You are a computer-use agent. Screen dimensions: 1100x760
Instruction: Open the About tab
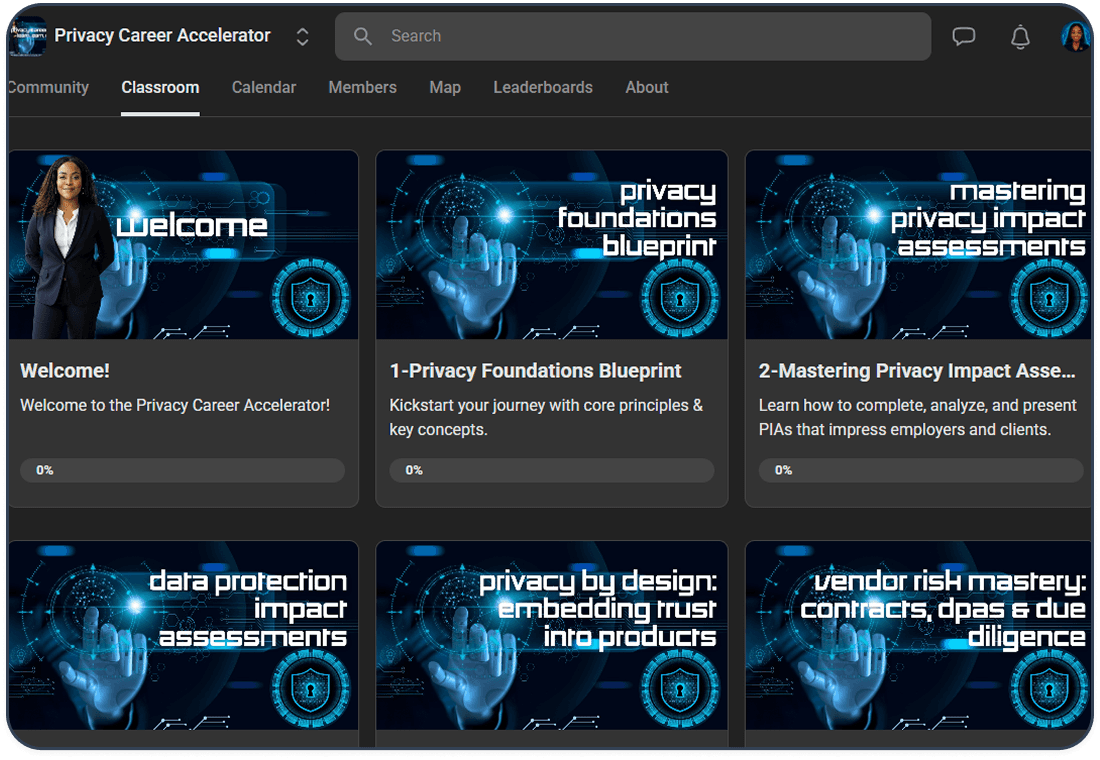[x=647, y=88]
